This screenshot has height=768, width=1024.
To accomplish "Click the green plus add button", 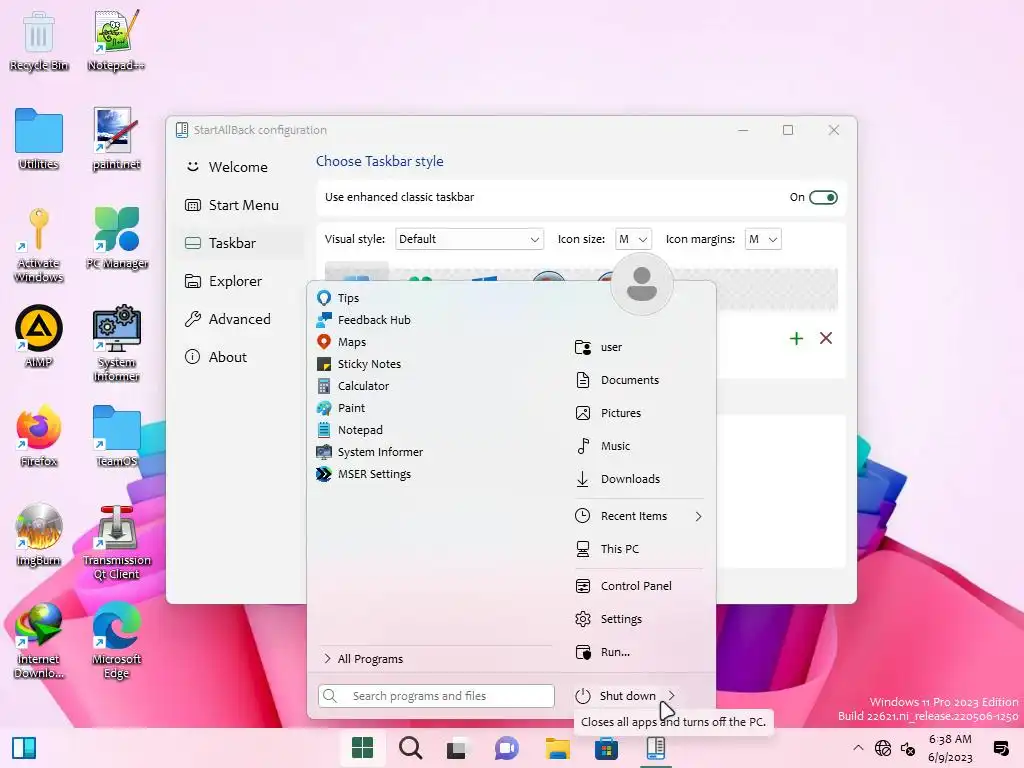I will (x=796, y=338).
